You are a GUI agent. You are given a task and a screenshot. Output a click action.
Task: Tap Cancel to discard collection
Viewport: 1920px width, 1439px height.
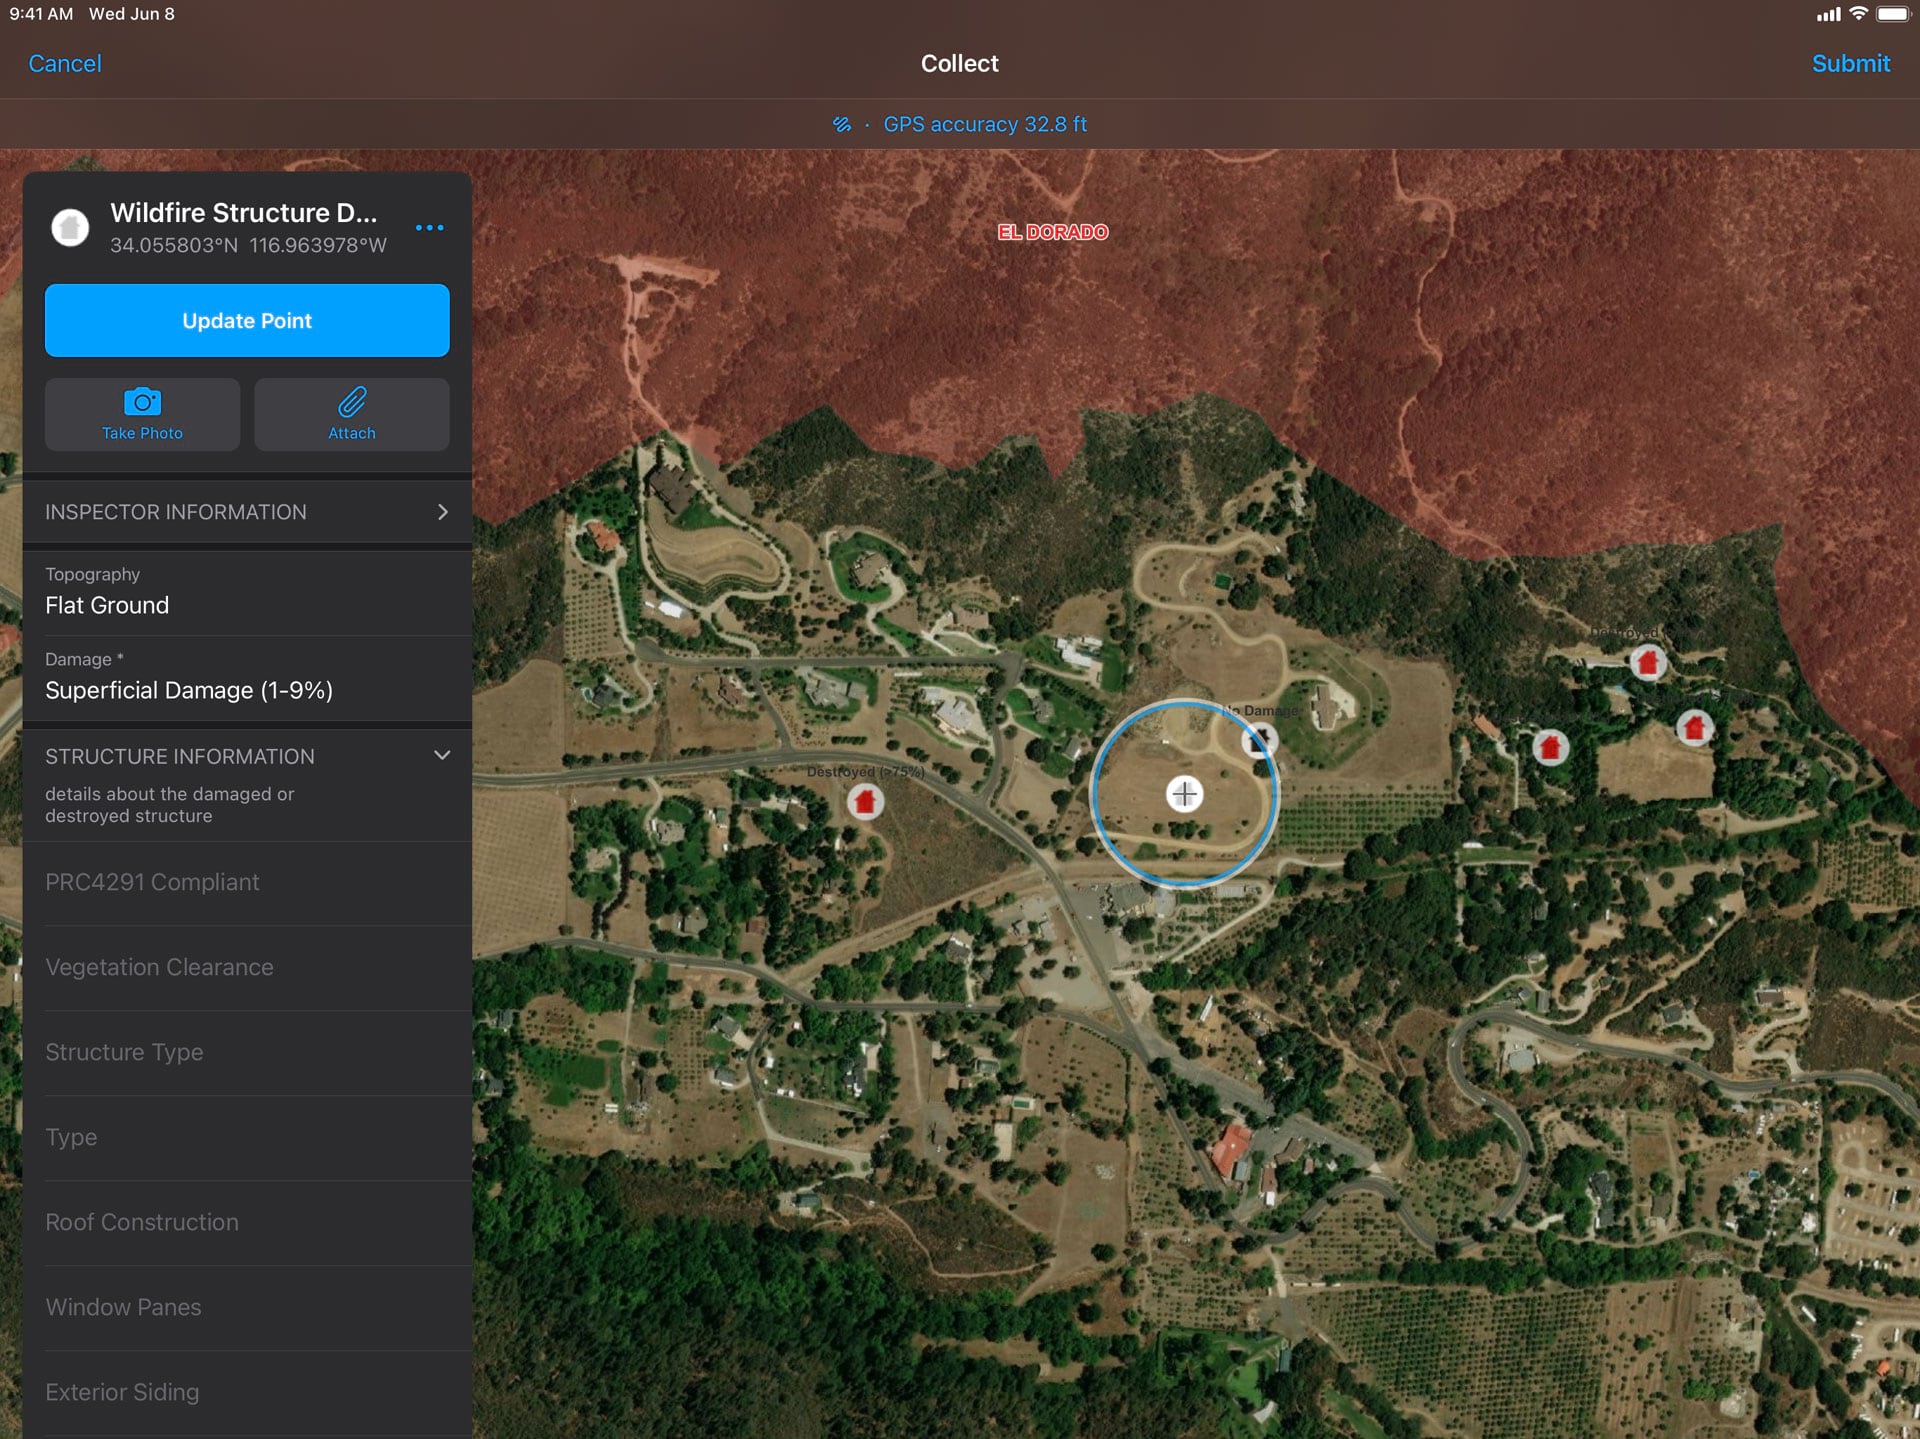coord(65,64)
